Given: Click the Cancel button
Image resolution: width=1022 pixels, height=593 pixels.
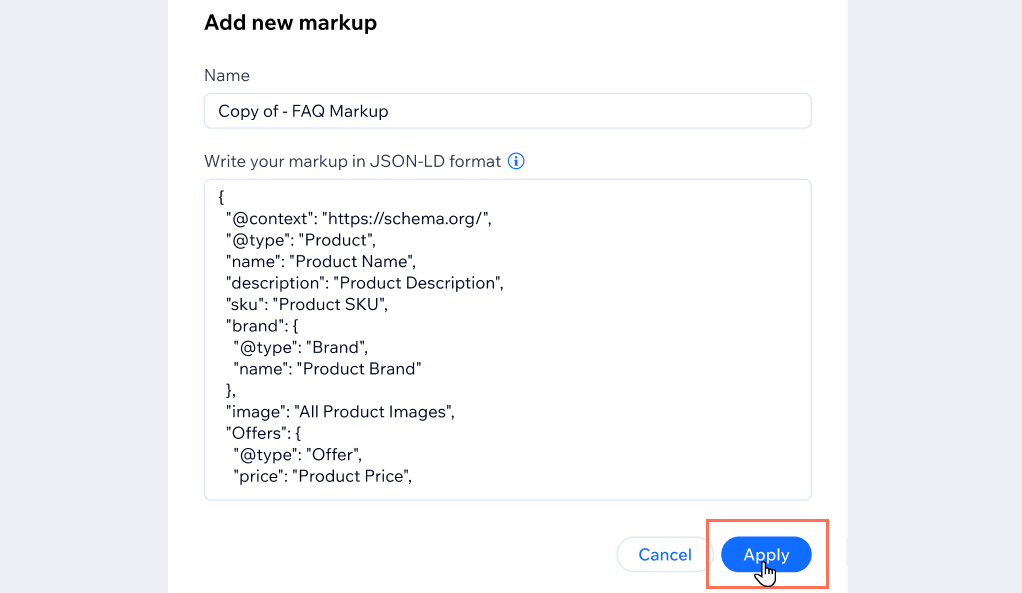Looking at the screenshot, I should 664,554.
